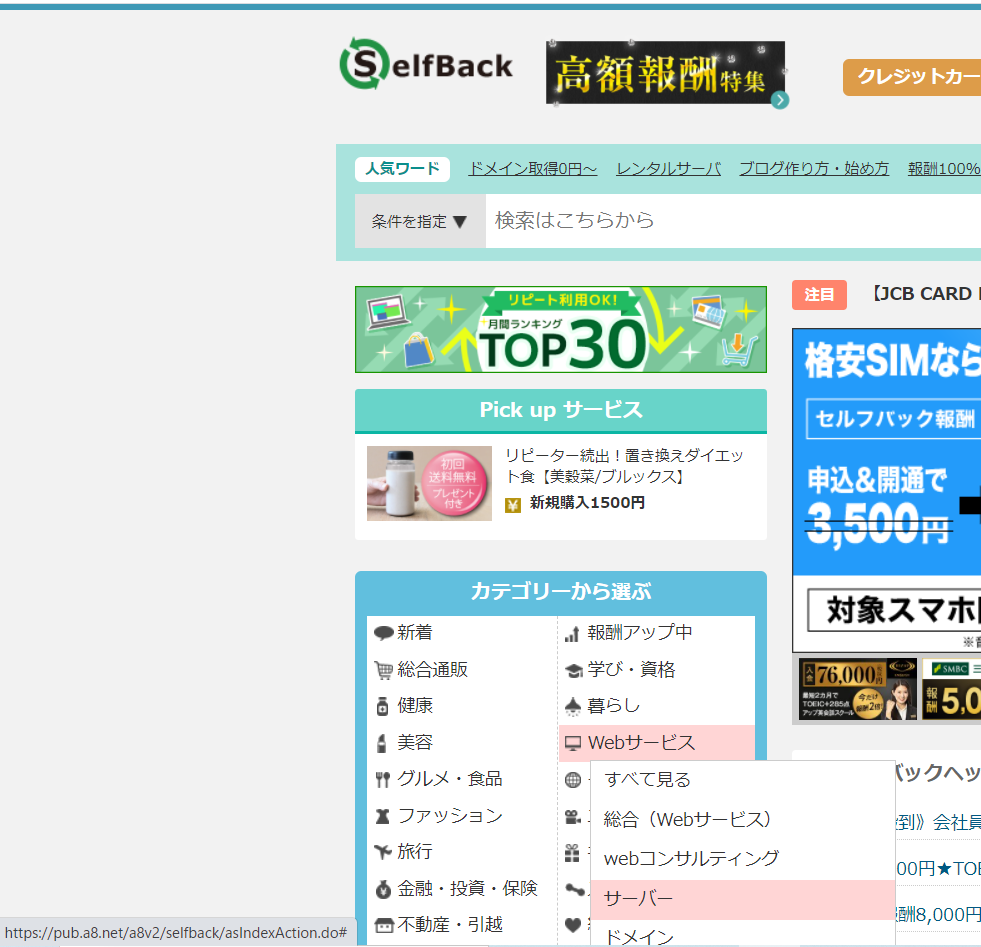This screenshot has width=981, height=947.
Task: Open the 月間ランキング TOP30 banner
Action: tap(561, 330)
